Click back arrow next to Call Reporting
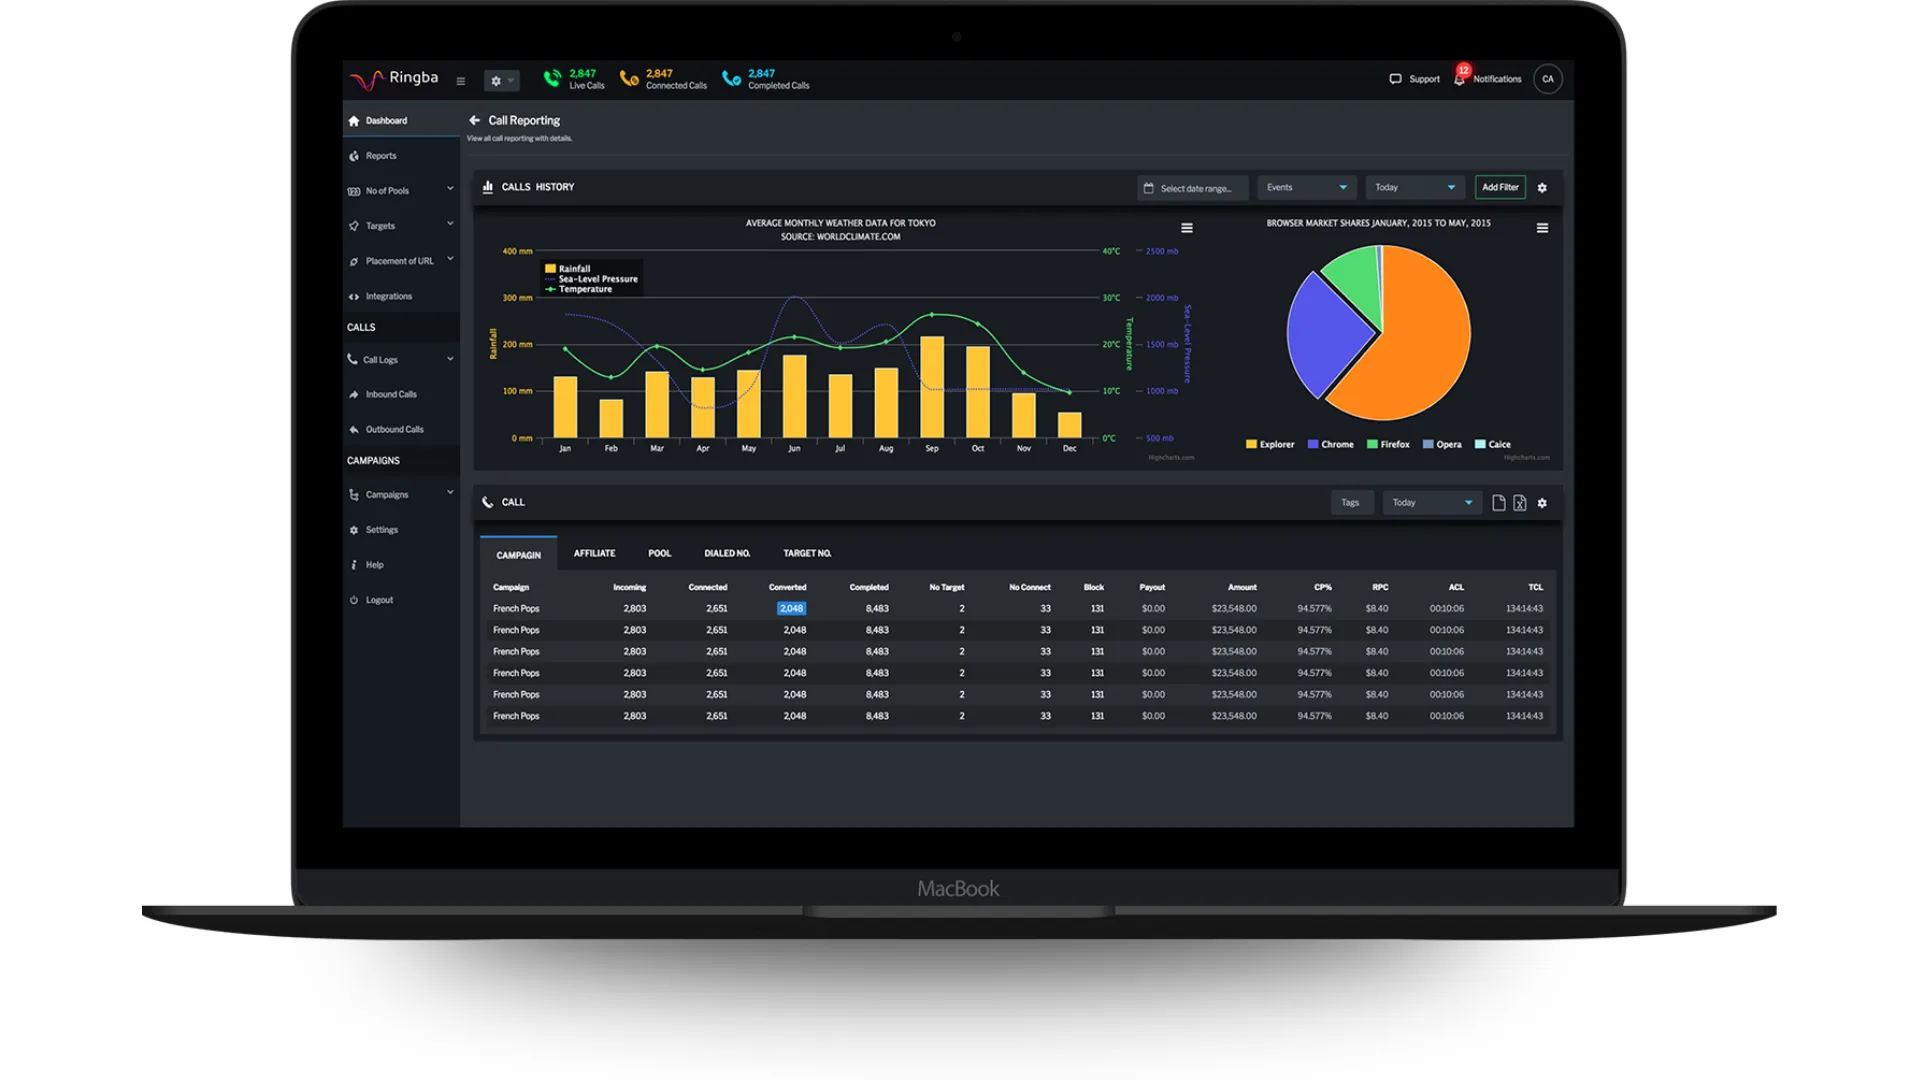 (x=475, y=120)
